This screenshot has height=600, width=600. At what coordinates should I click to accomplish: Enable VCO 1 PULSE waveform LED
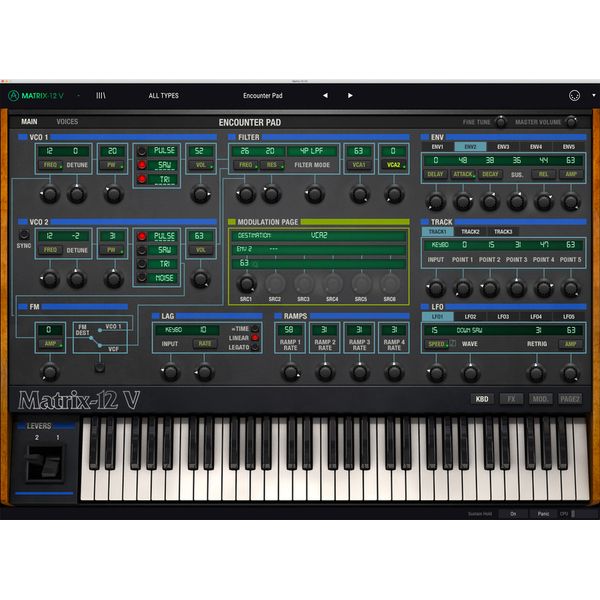[x=142, y=151]
